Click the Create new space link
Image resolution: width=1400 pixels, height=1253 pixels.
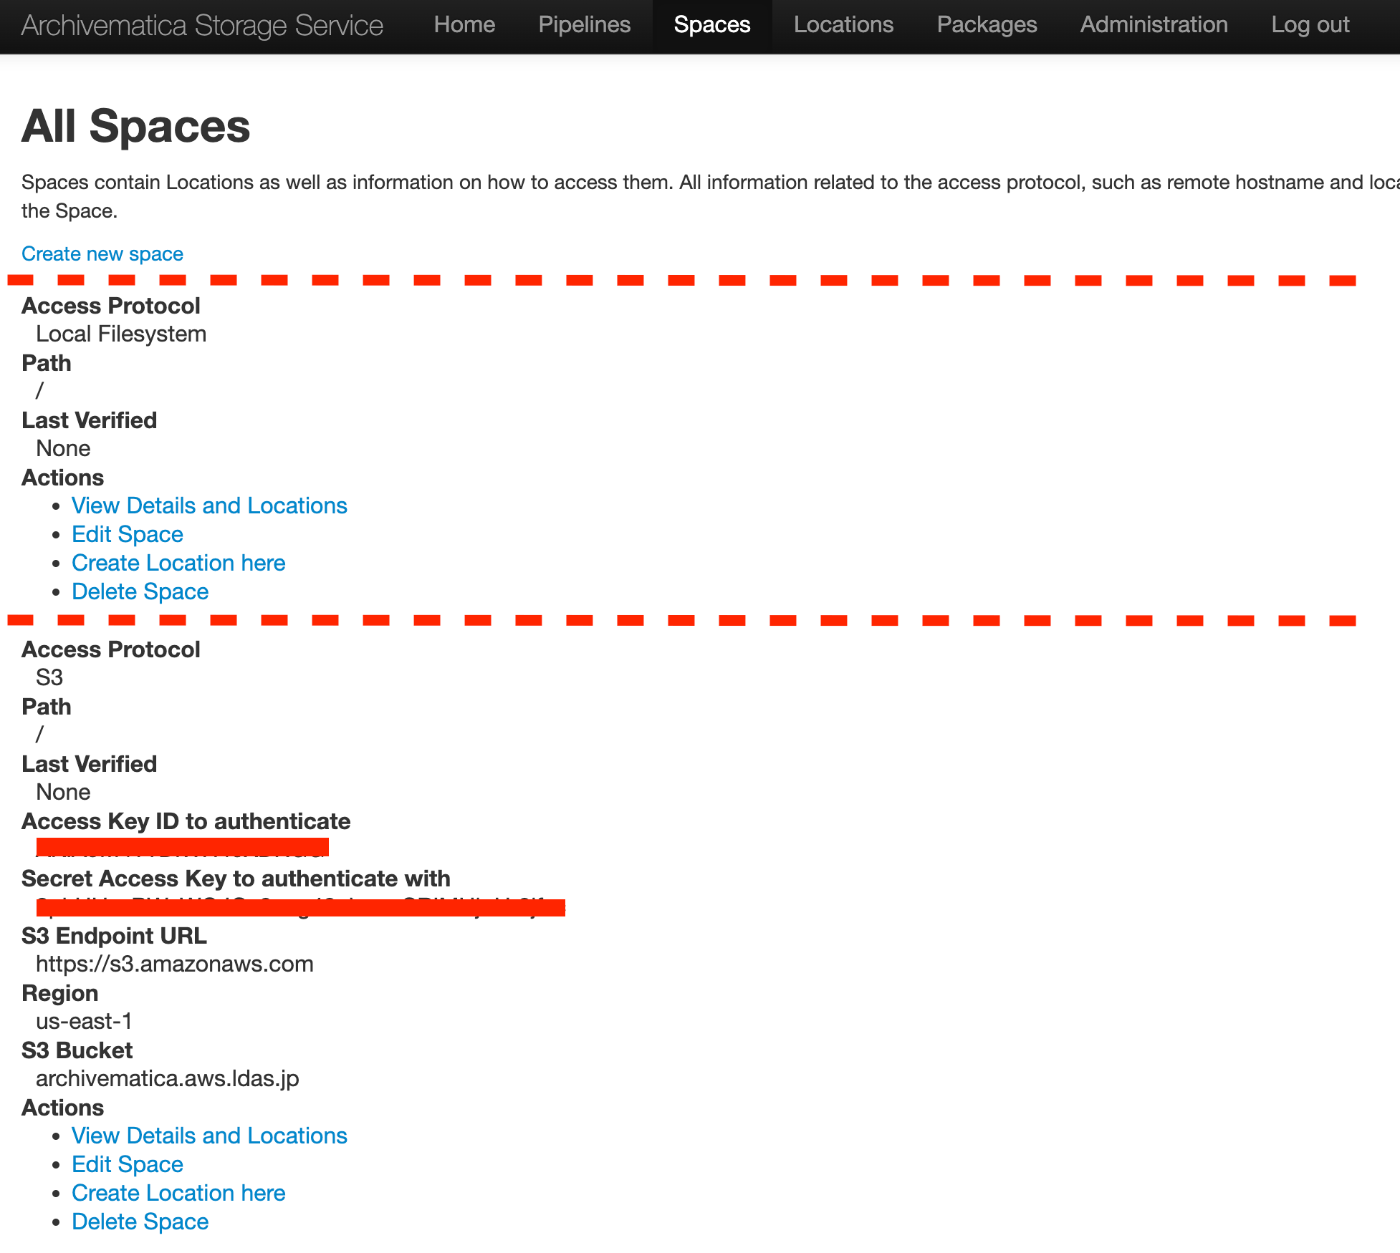[x=102, y=254]
